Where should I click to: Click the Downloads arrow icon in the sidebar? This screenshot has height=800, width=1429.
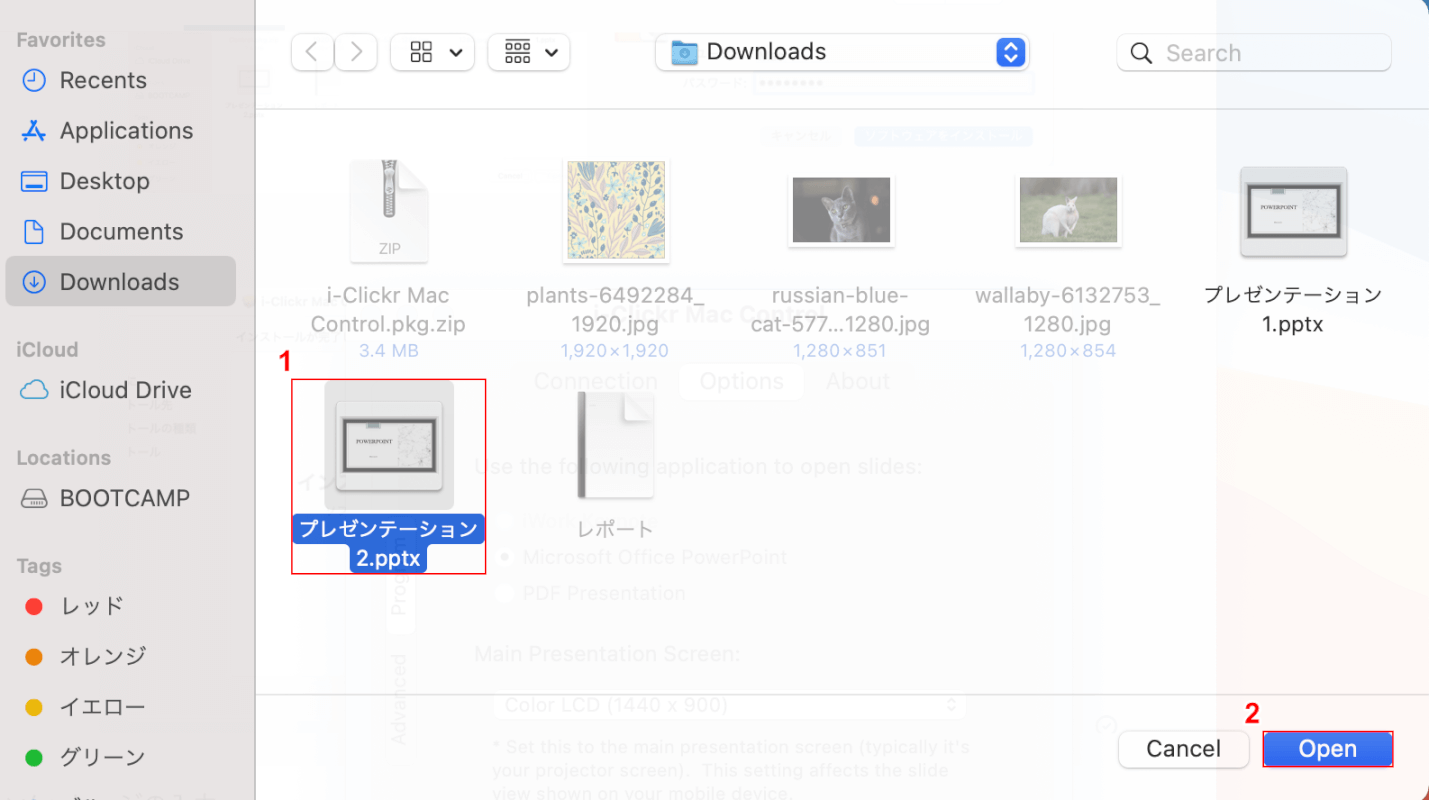[x=34, y=282]
